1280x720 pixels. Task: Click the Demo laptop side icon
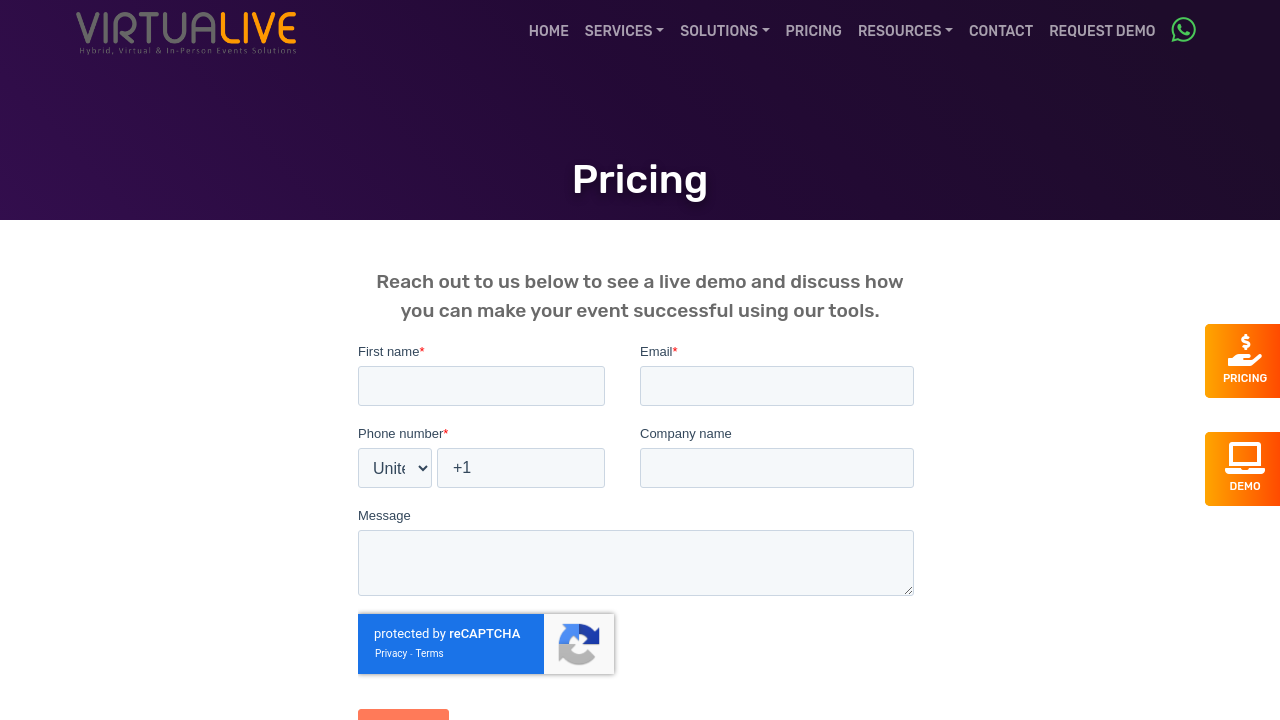tap(1244, 459)
